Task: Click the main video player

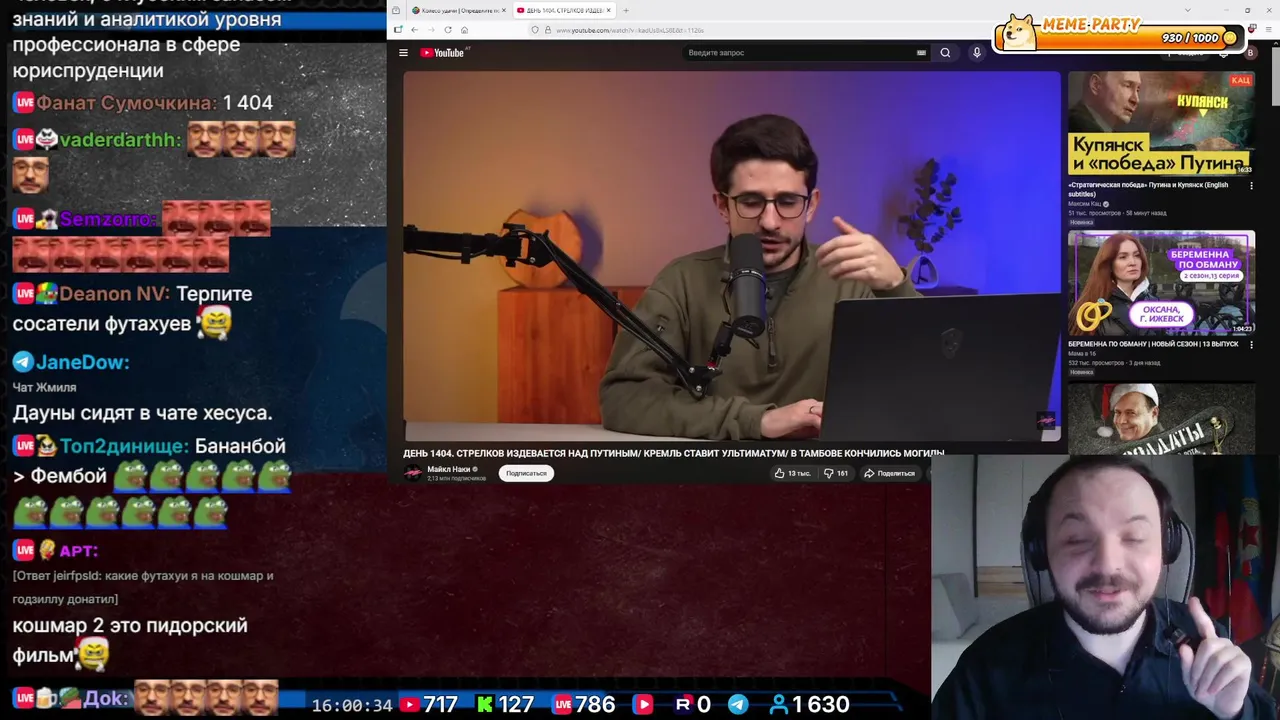Action: pyautogui.click(x=732, y=256)
